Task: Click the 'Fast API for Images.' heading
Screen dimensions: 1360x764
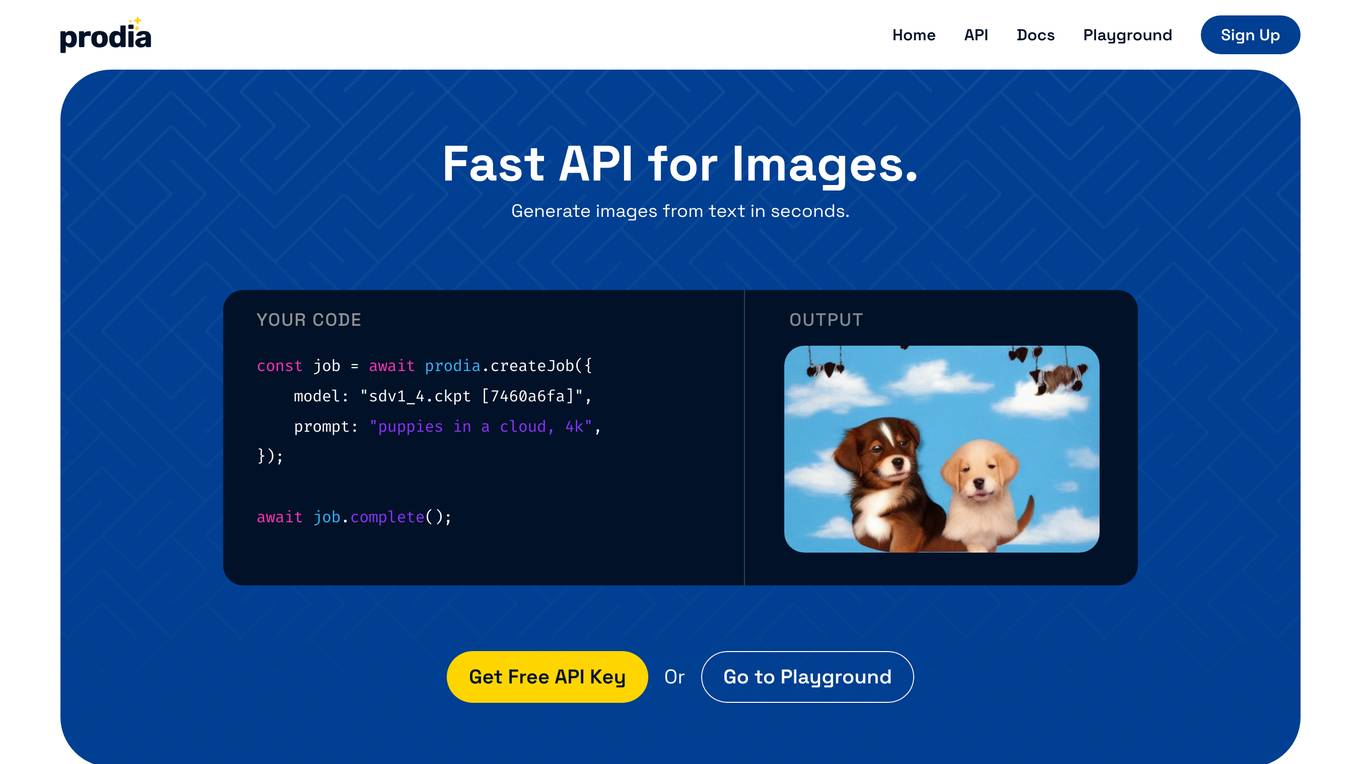Action: 680,164
